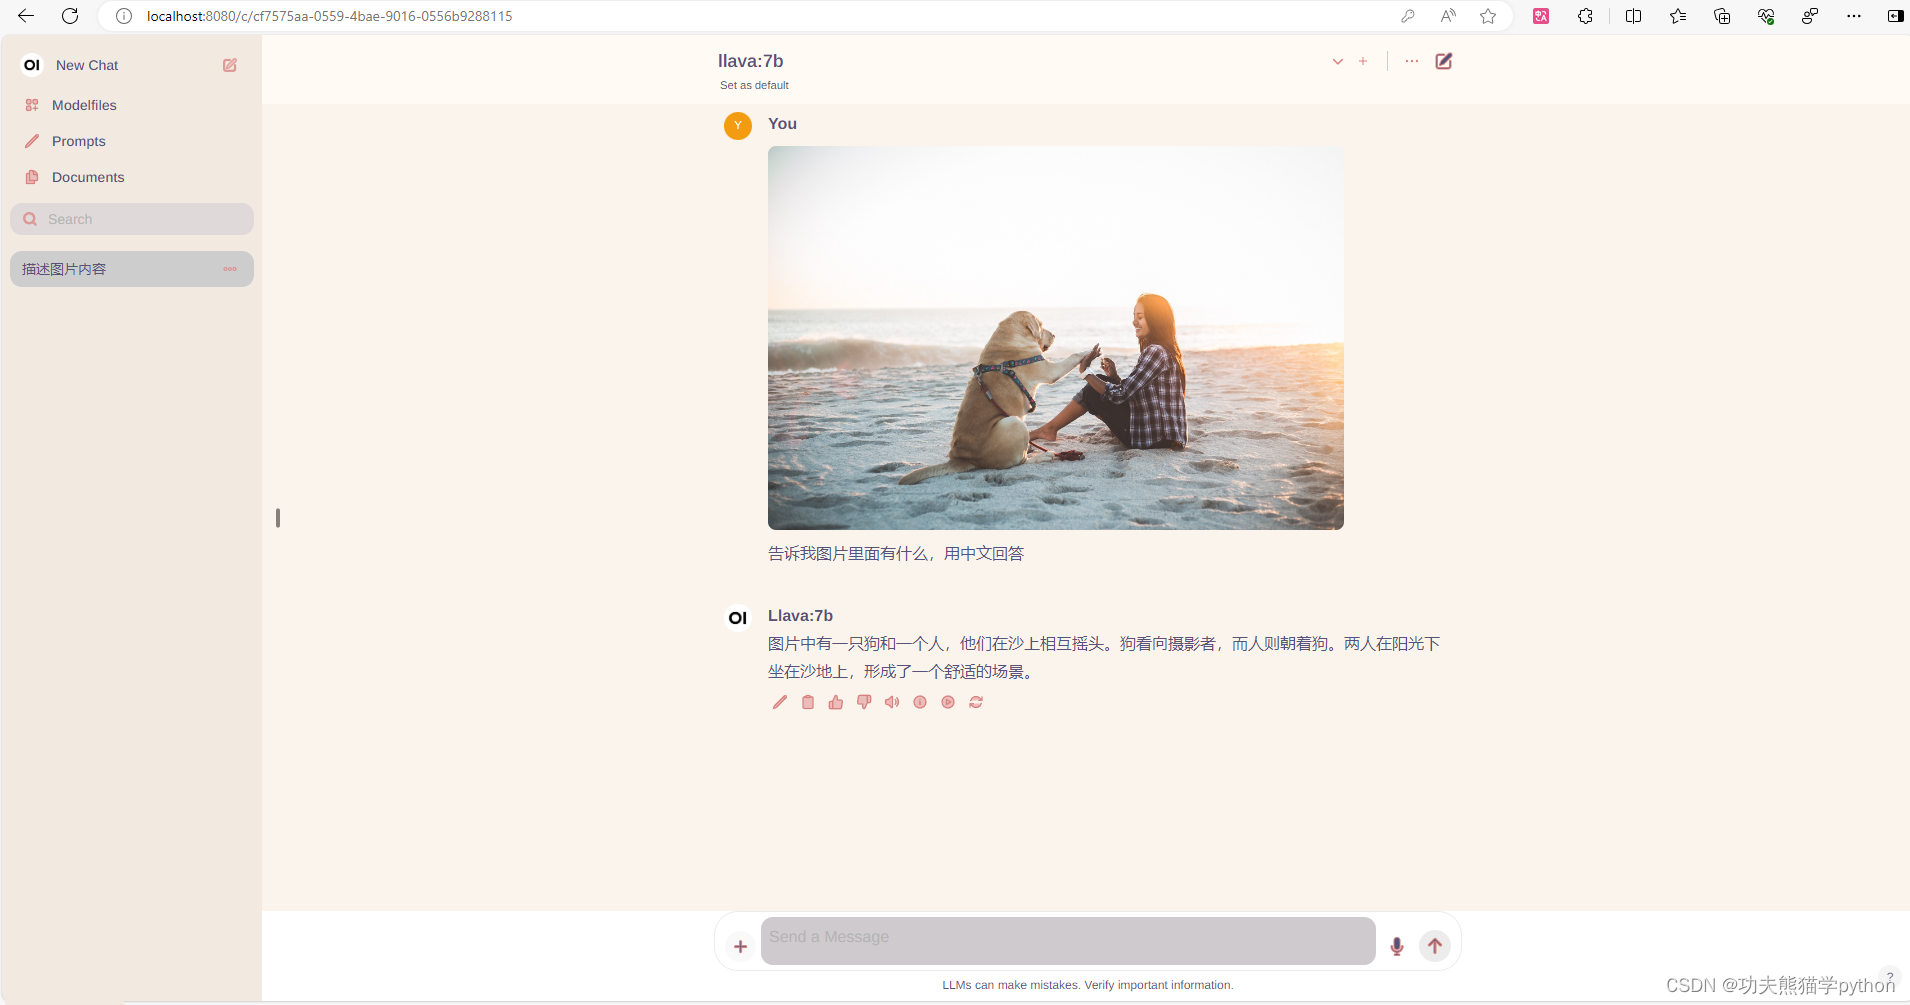
Task: Open the favorites list icon
Action: (1677, 16)
